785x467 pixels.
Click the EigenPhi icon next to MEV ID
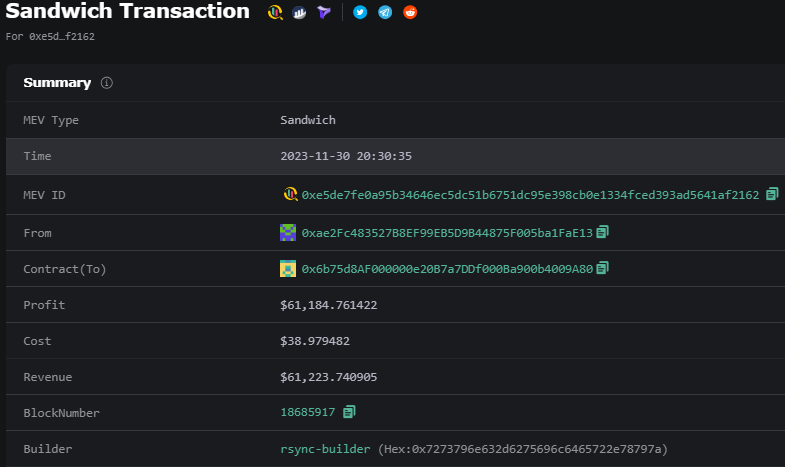click(290, 194)
